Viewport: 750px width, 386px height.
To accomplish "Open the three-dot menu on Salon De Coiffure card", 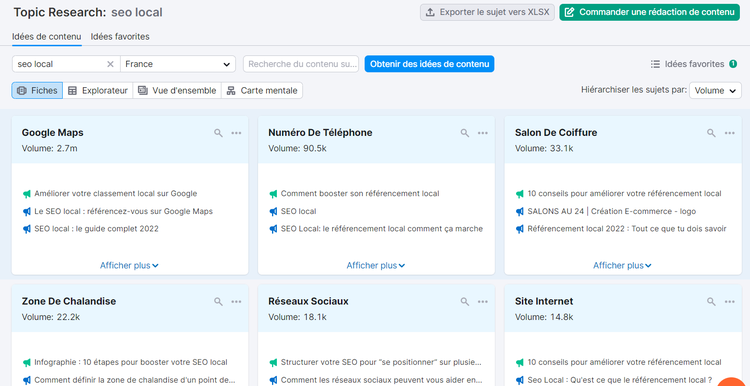I will [x=729, y=133].
